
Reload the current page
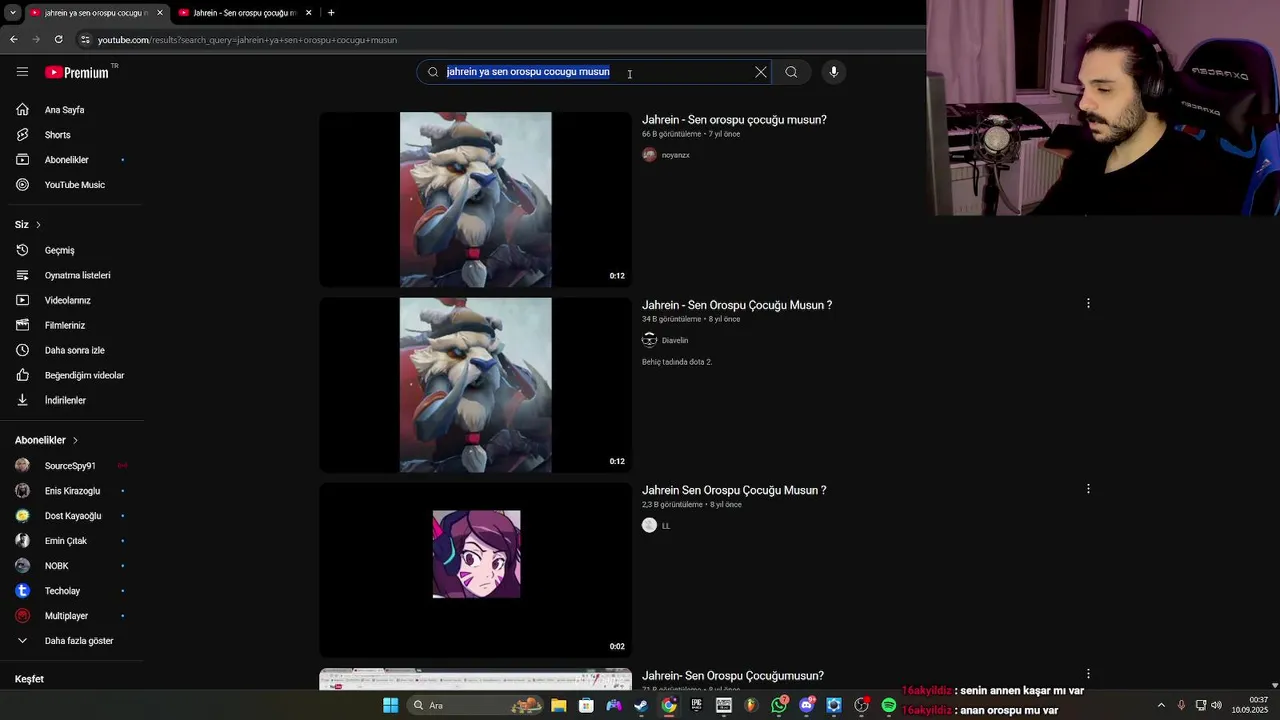tap(58, 40)
